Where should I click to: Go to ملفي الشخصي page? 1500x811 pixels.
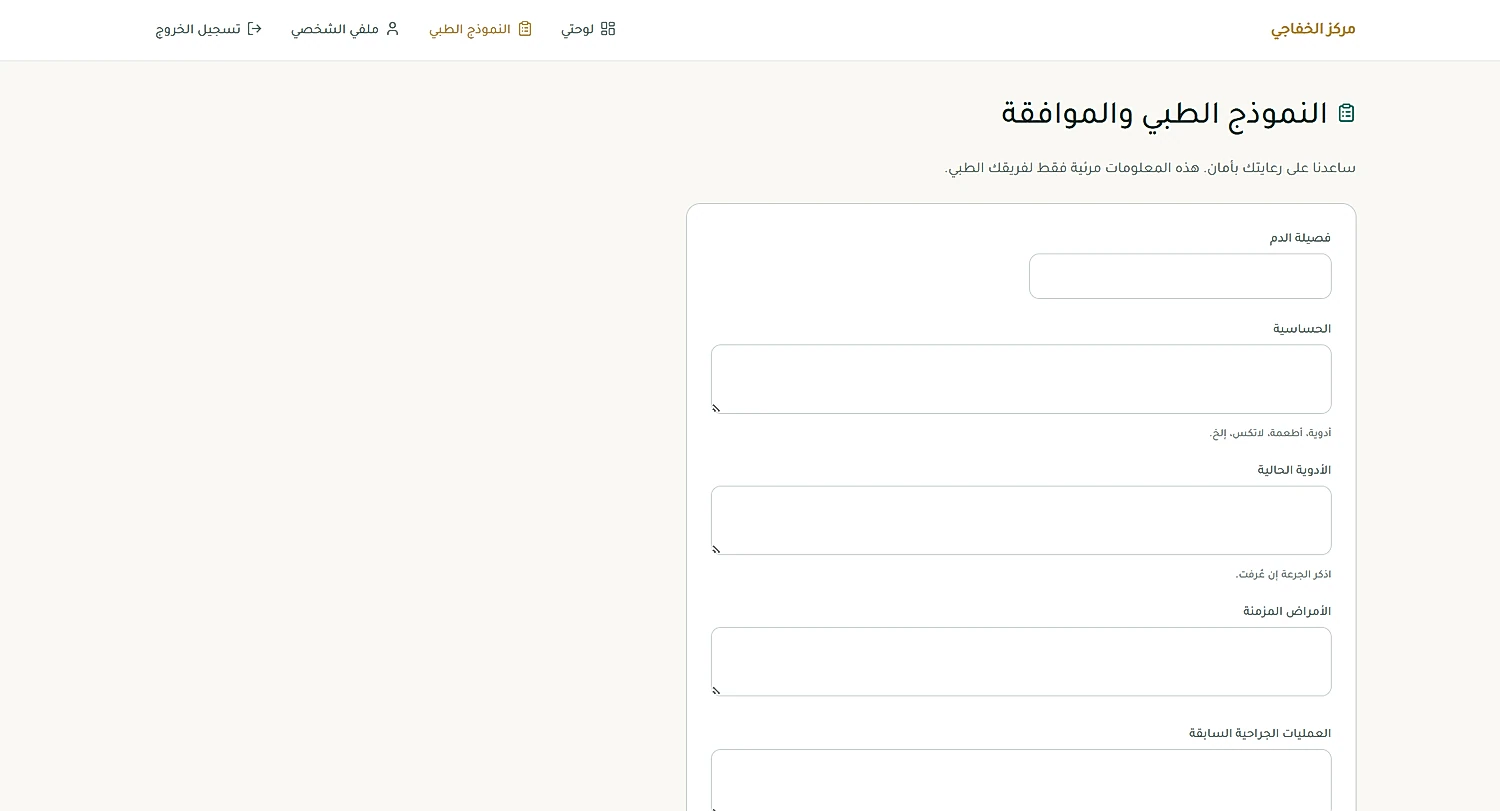(x=345, y=29)
